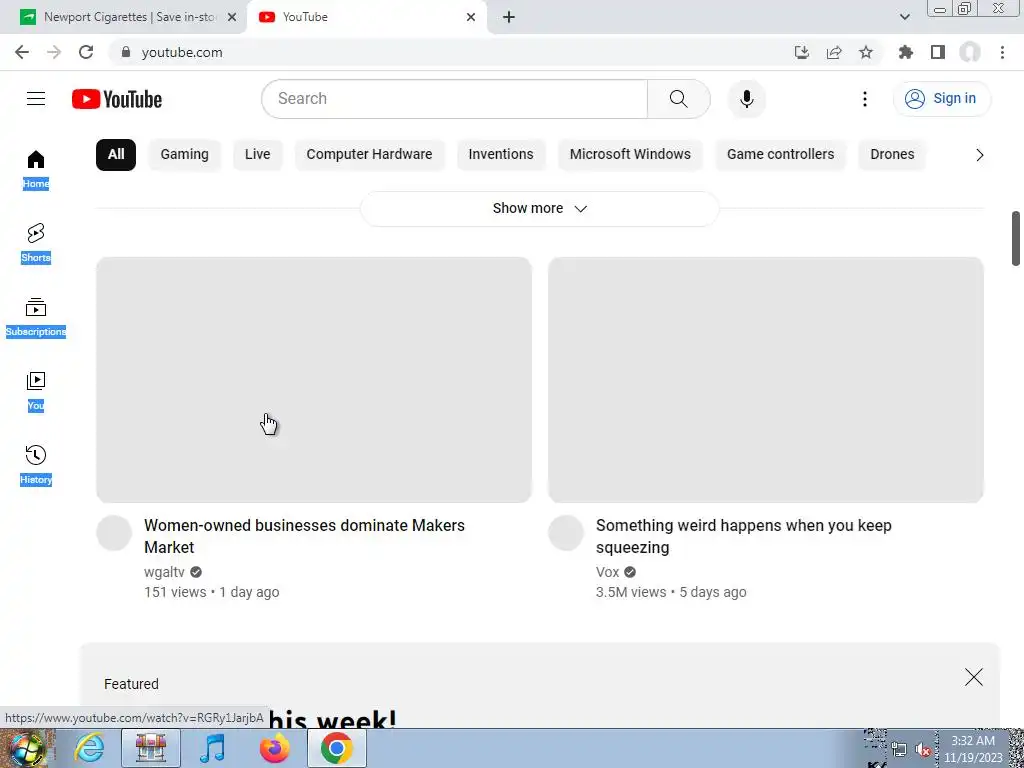Open History in sidebar
Viewport: 1024px width, 768px height.
tap(36, 466)
